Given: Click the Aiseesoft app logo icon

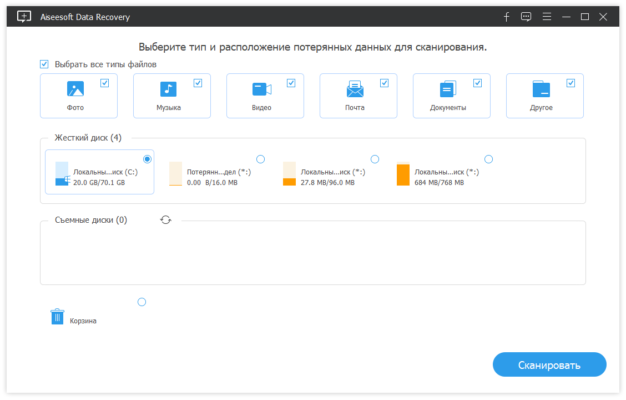Looking at the screenshot, I should tap(24, 17).
